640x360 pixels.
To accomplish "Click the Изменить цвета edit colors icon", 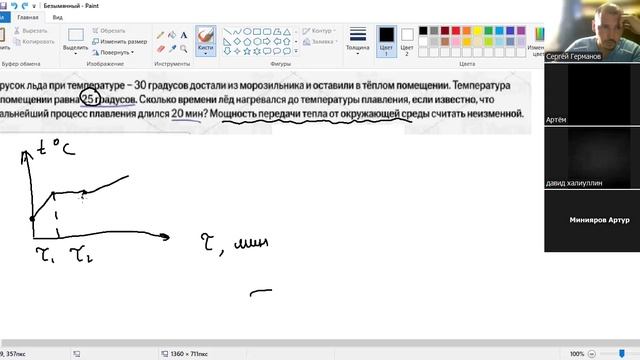I will click(539, 35).
